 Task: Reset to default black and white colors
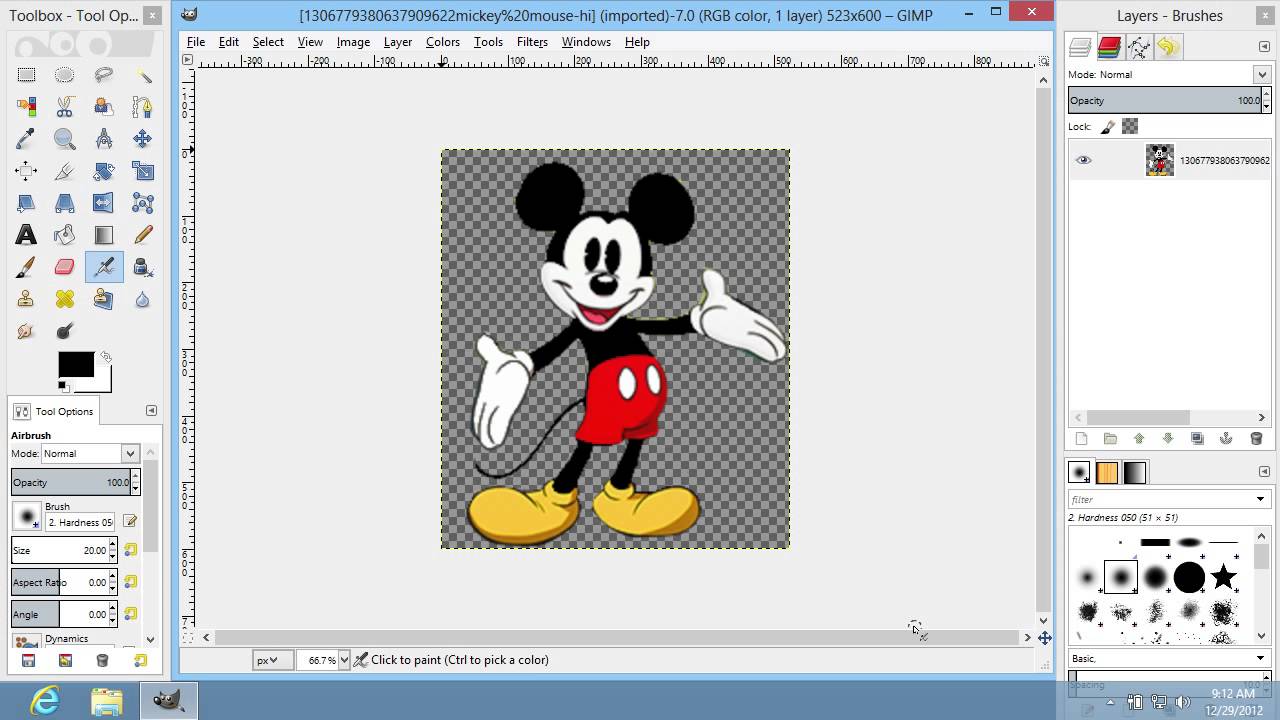[62, 386]
